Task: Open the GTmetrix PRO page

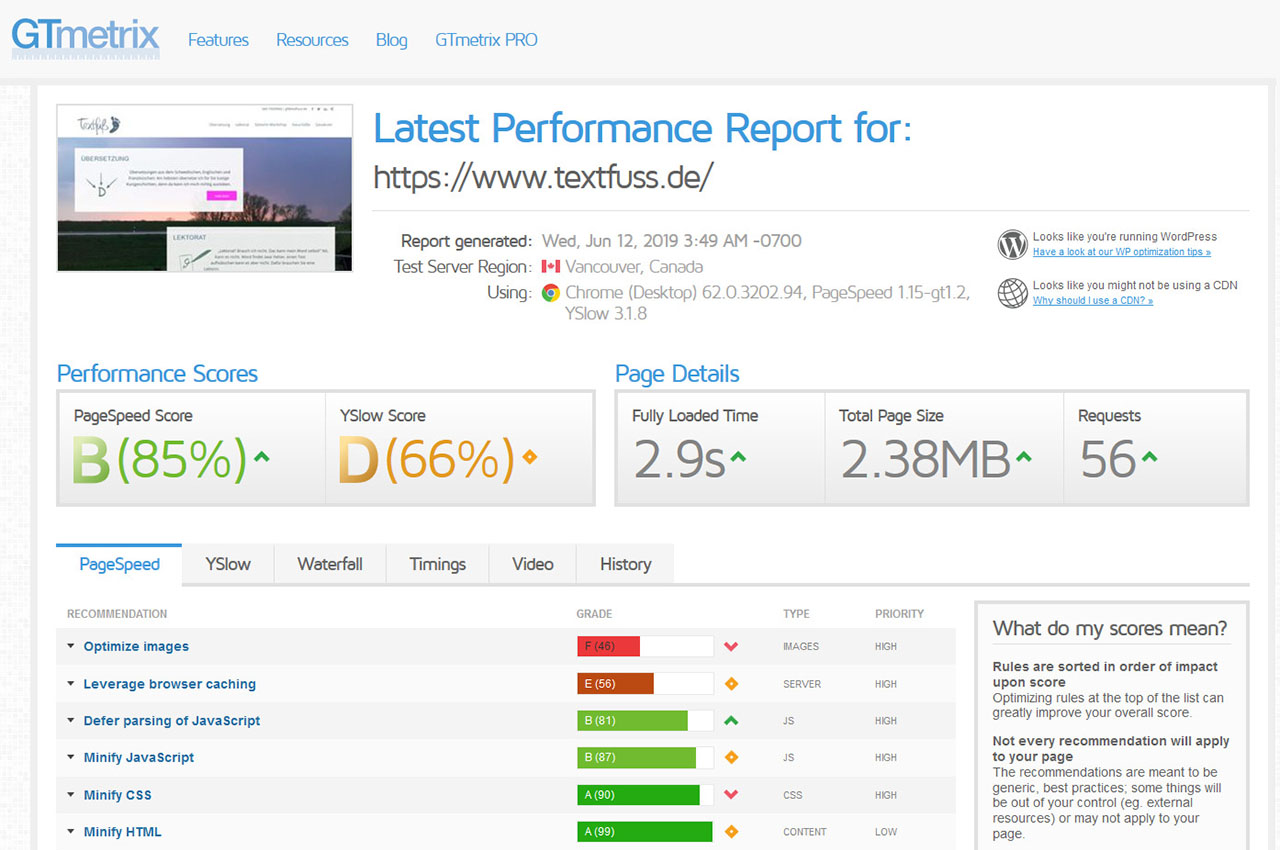Action: click(486, 40)
